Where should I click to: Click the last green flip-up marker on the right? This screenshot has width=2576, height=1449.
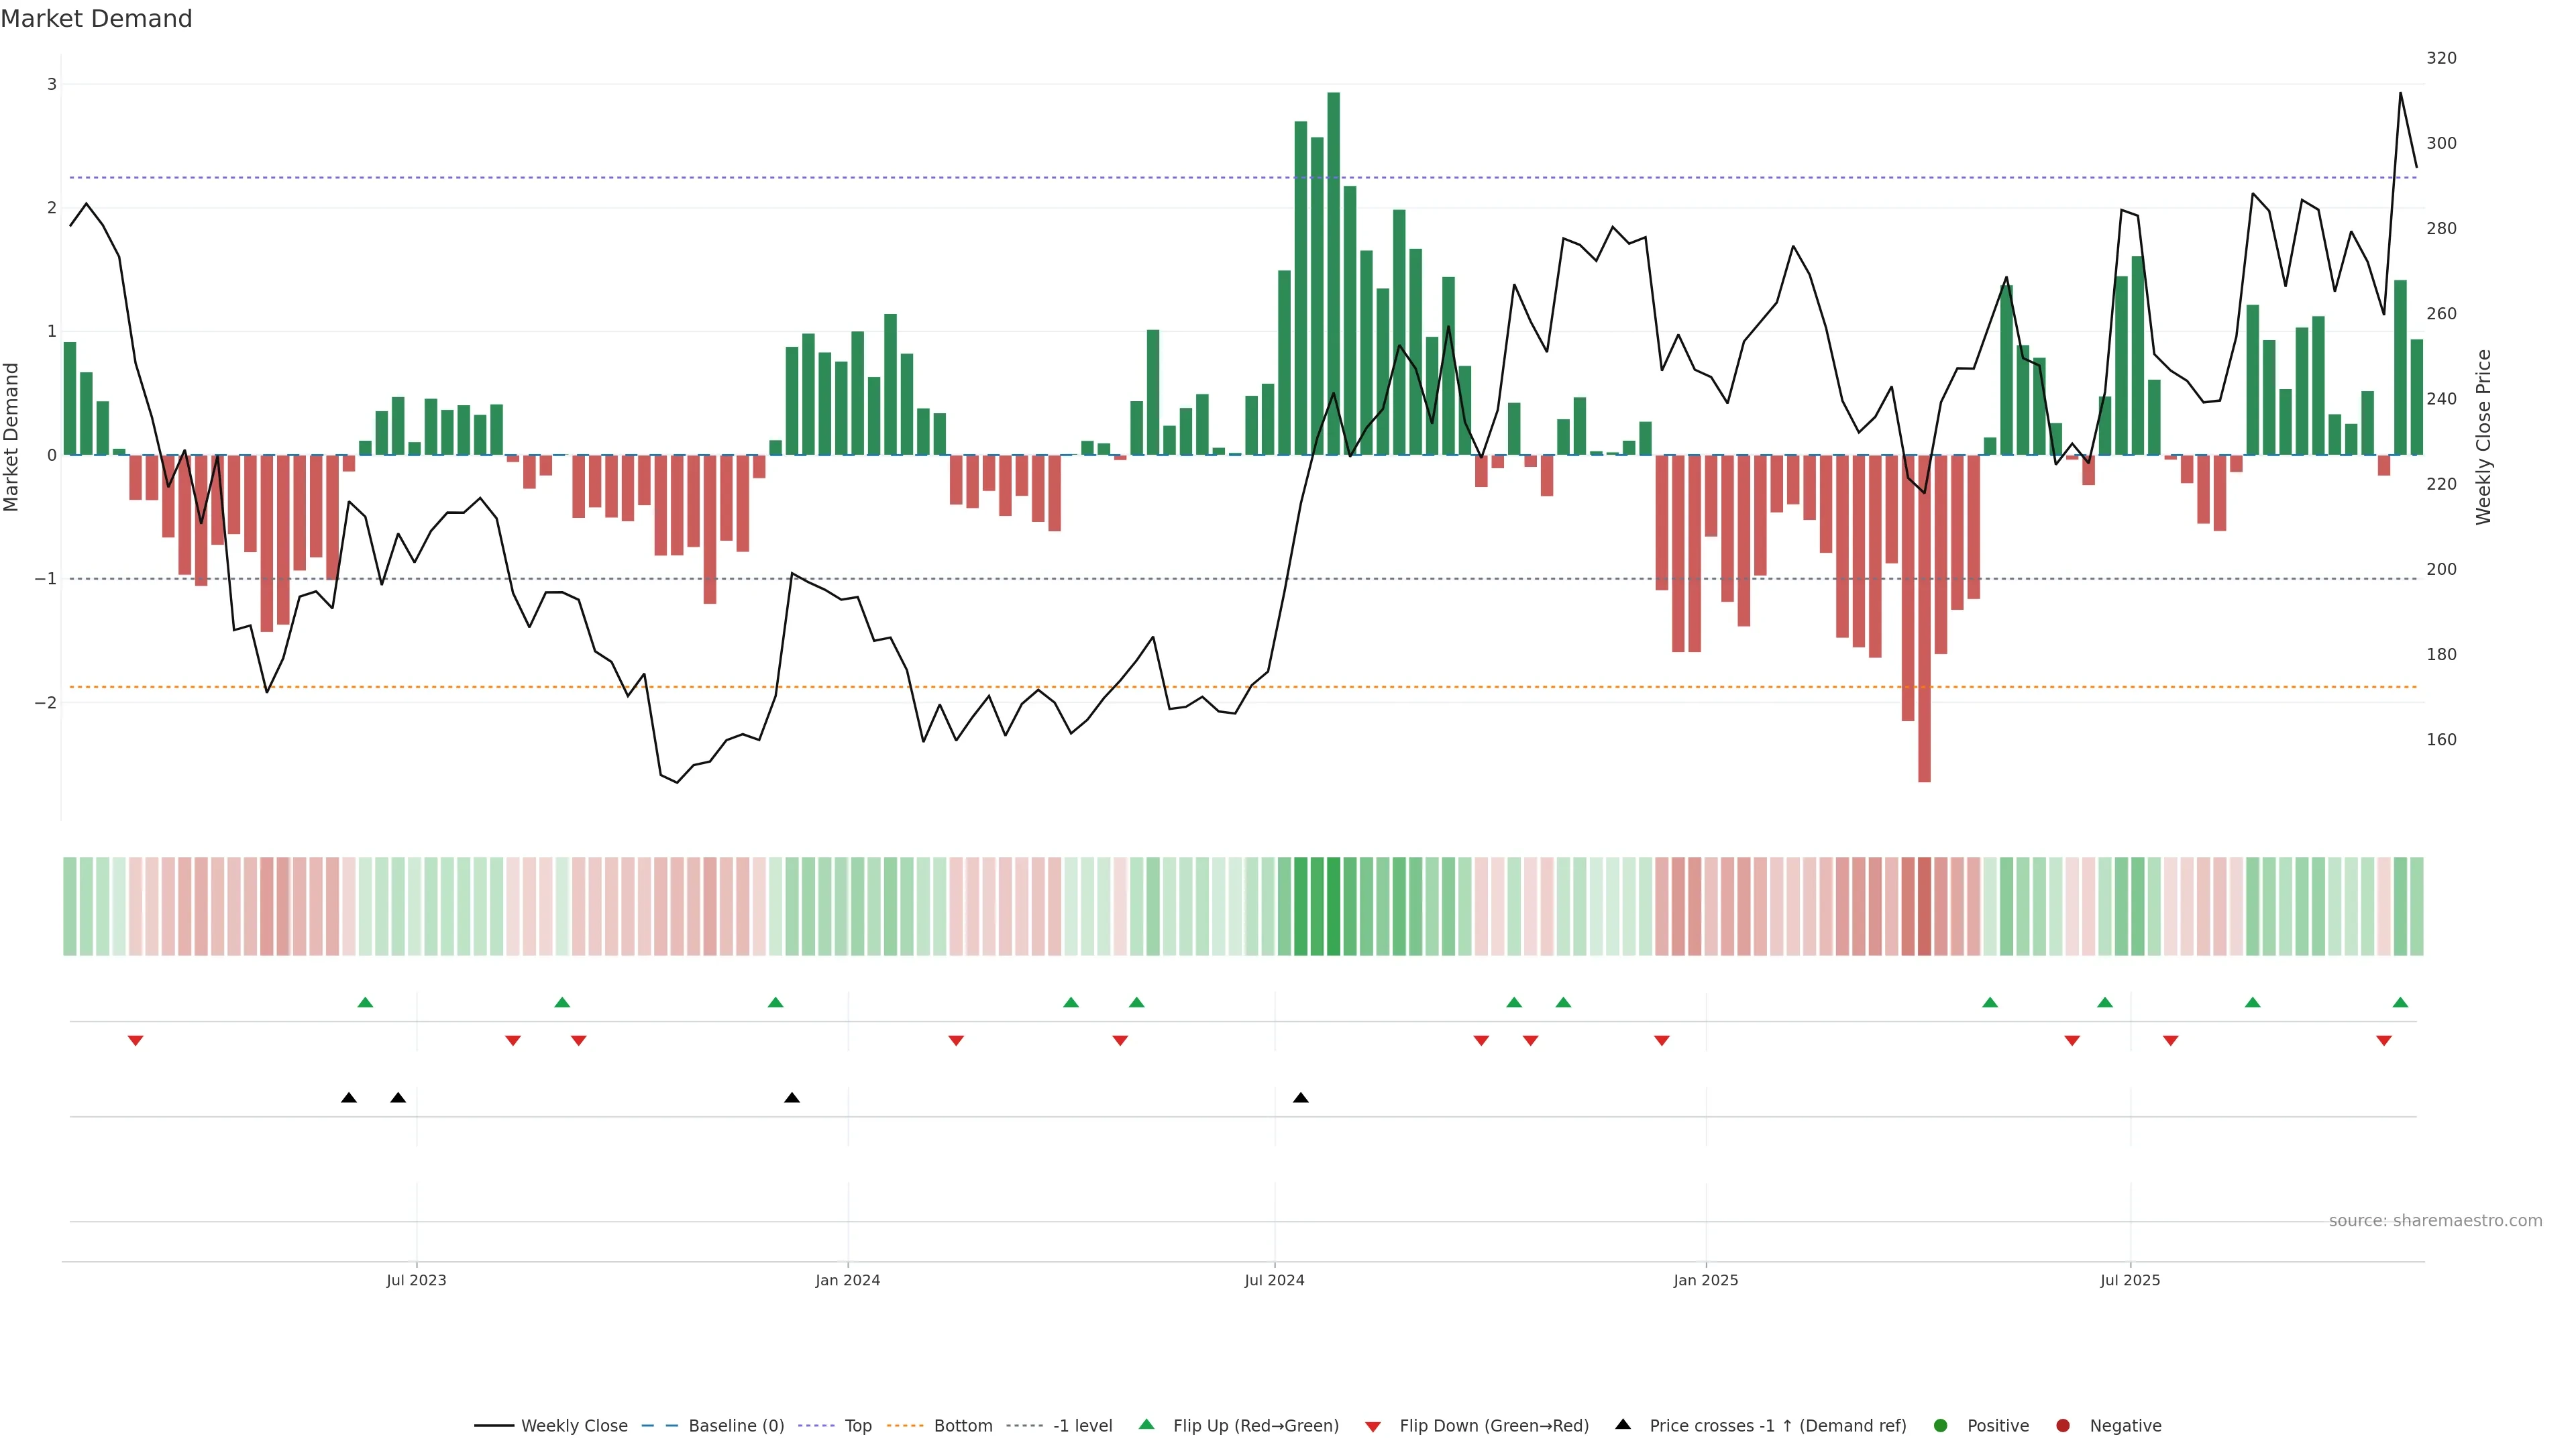(x=2400, y=1002)
